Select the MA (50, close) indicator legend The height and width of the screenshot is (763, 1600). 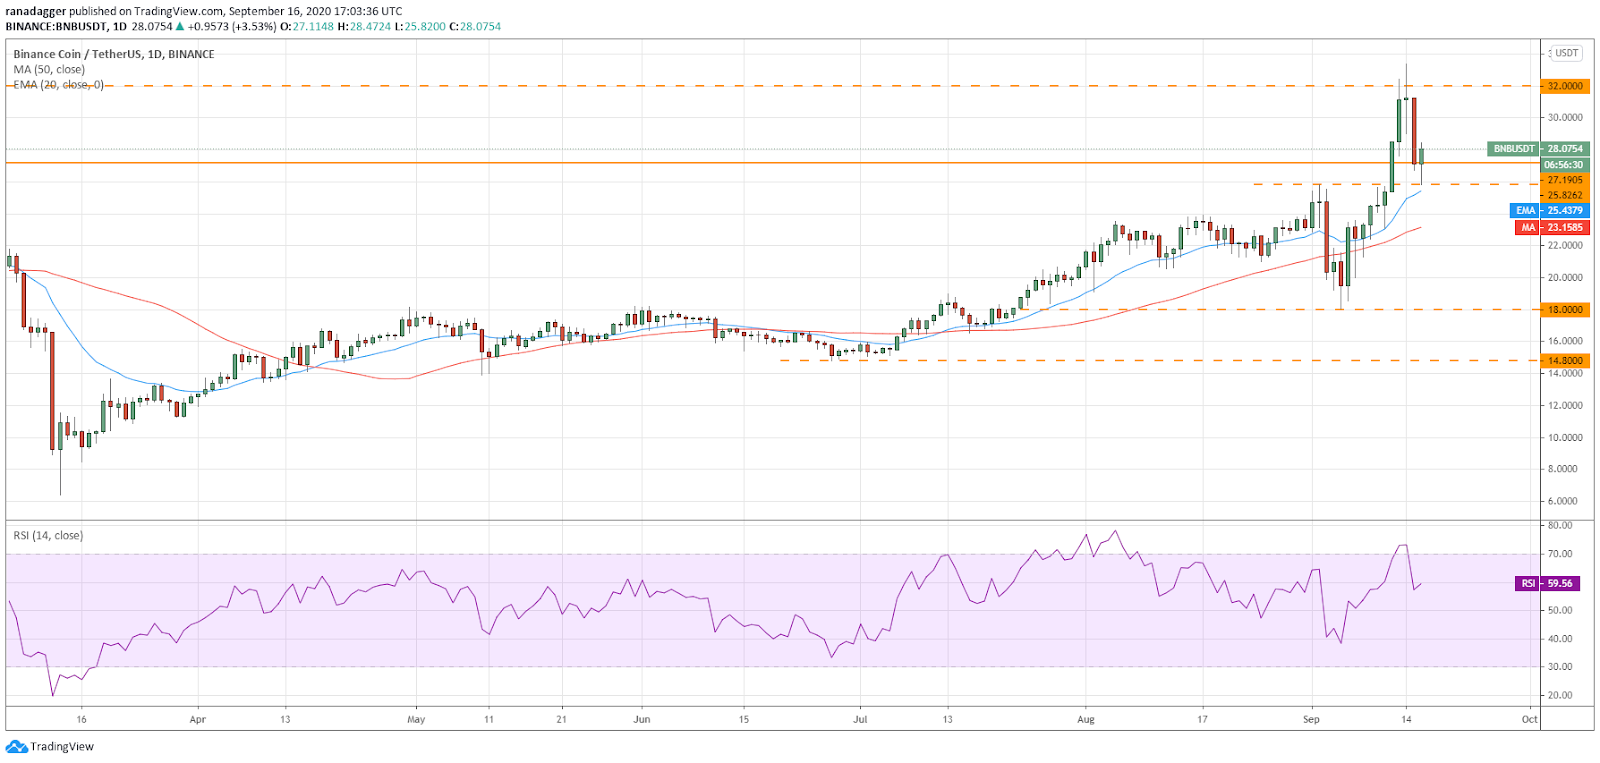tap(49, 69)
